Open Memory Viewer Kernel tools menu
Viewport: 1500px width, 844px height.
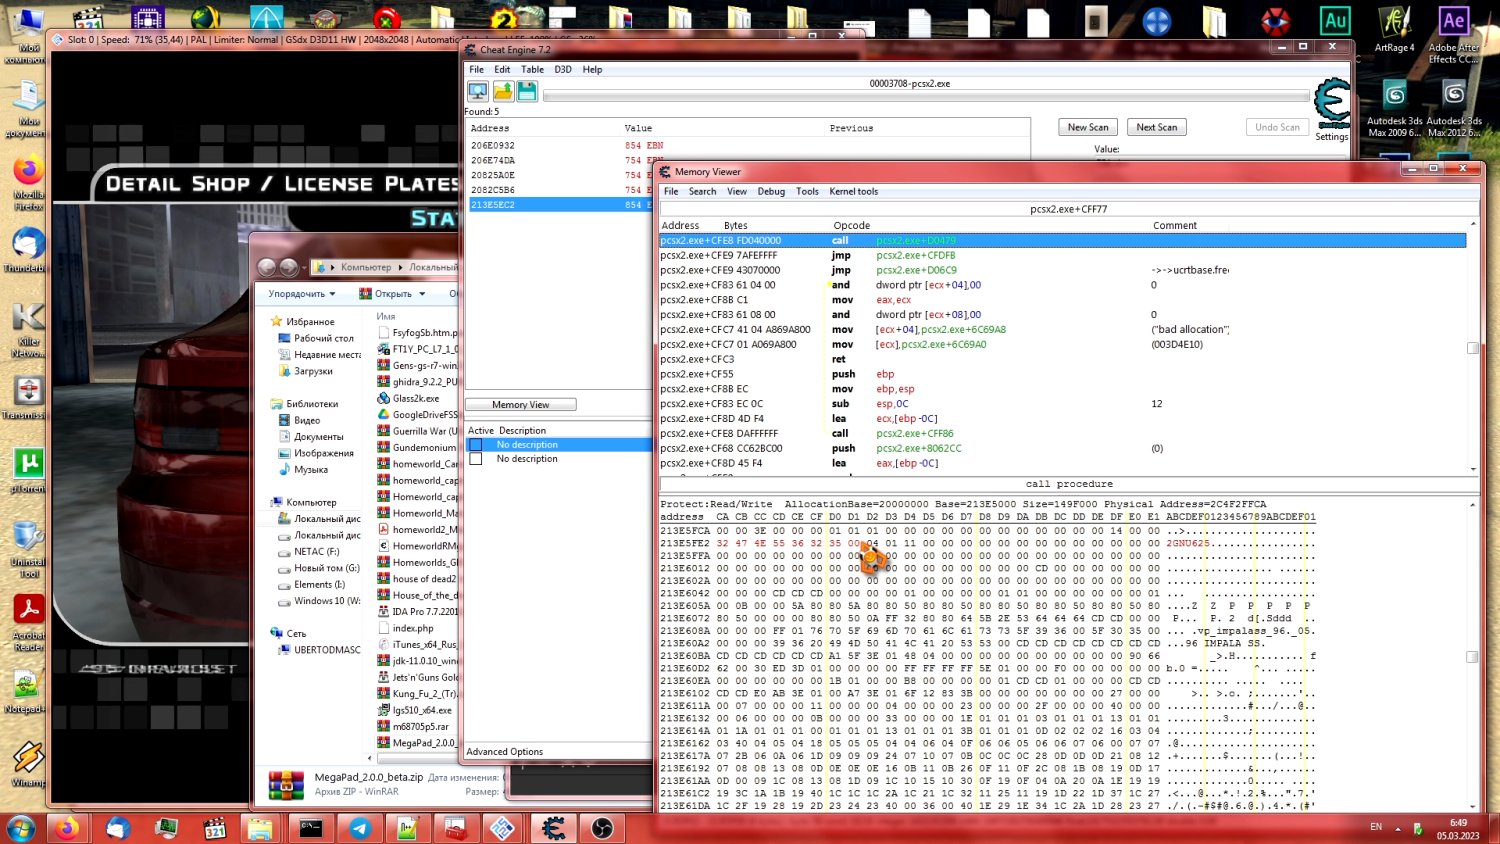coord(854,192)
